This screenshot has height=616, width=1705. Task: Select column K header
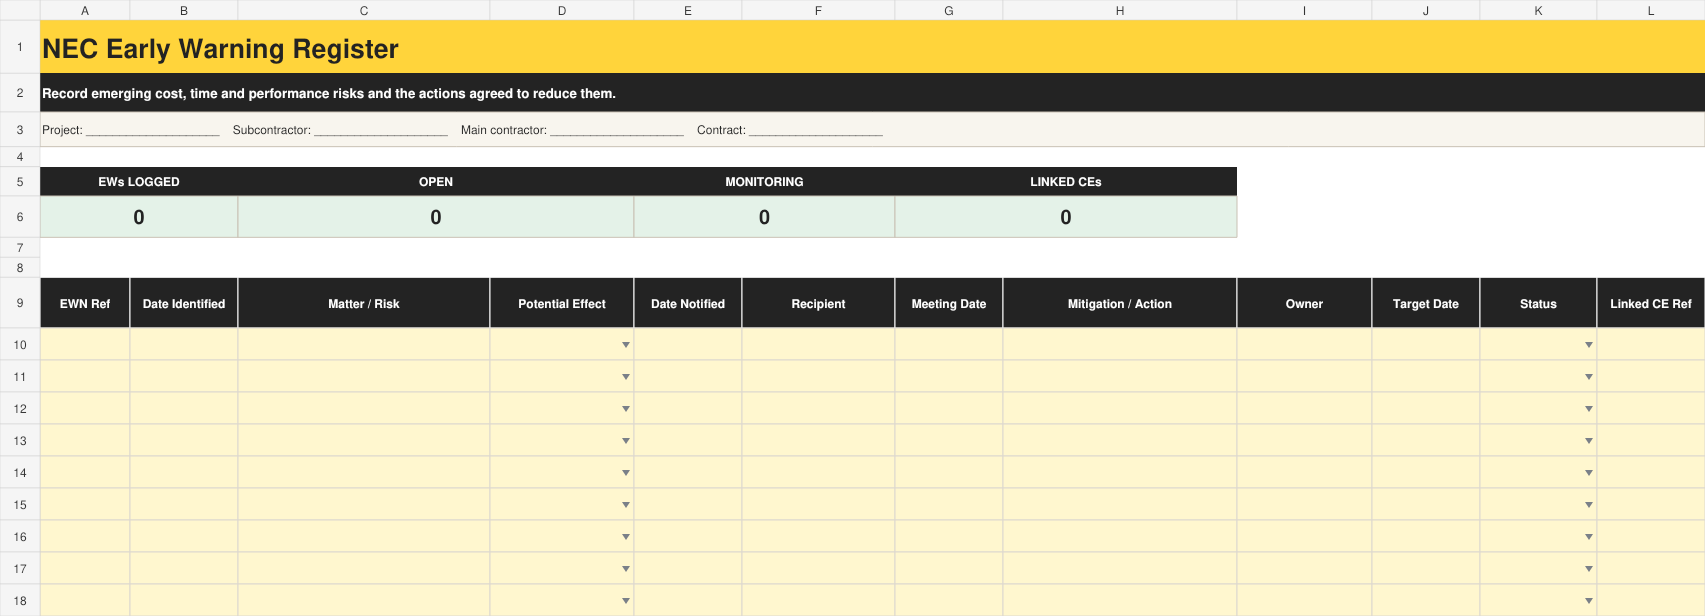[1538, 10]
